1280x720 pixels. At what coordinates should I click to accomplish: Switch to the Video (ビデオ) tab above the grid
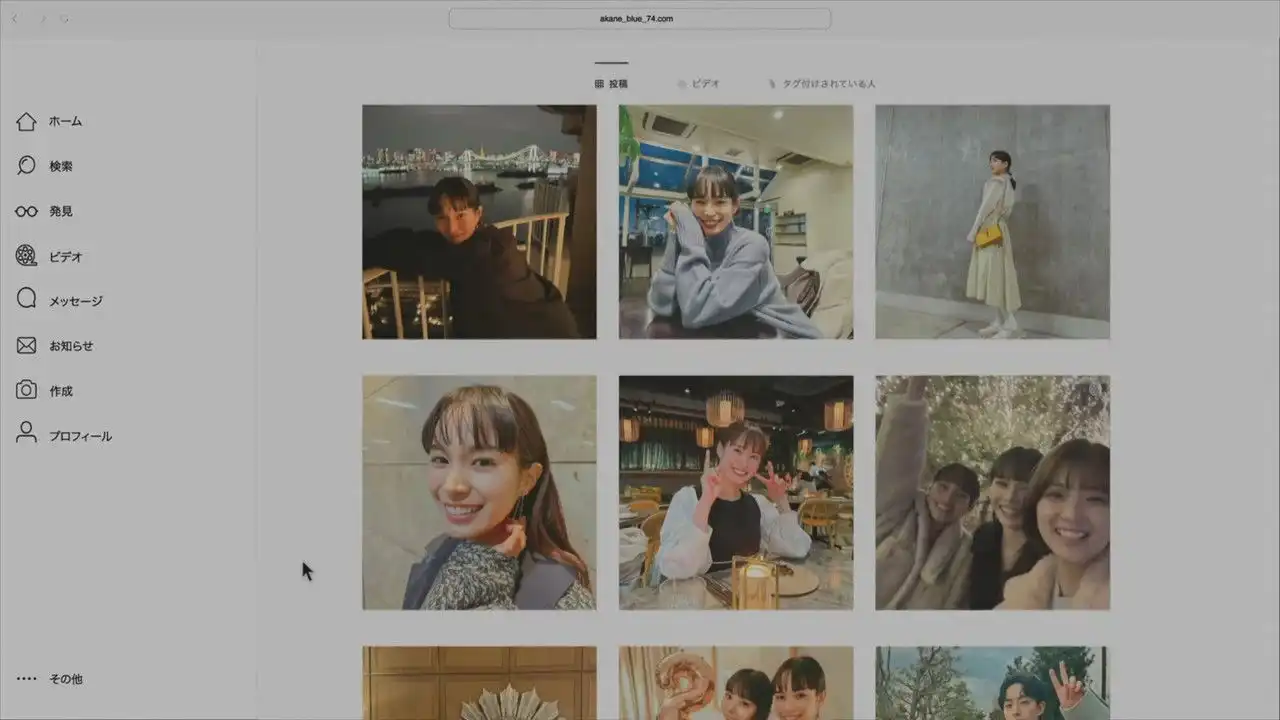click(699, 84)
